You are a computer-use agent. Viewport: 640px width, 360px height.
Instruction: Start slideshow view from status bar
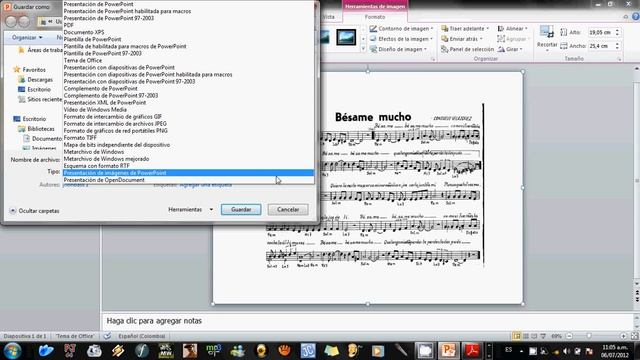click(543, 336)
